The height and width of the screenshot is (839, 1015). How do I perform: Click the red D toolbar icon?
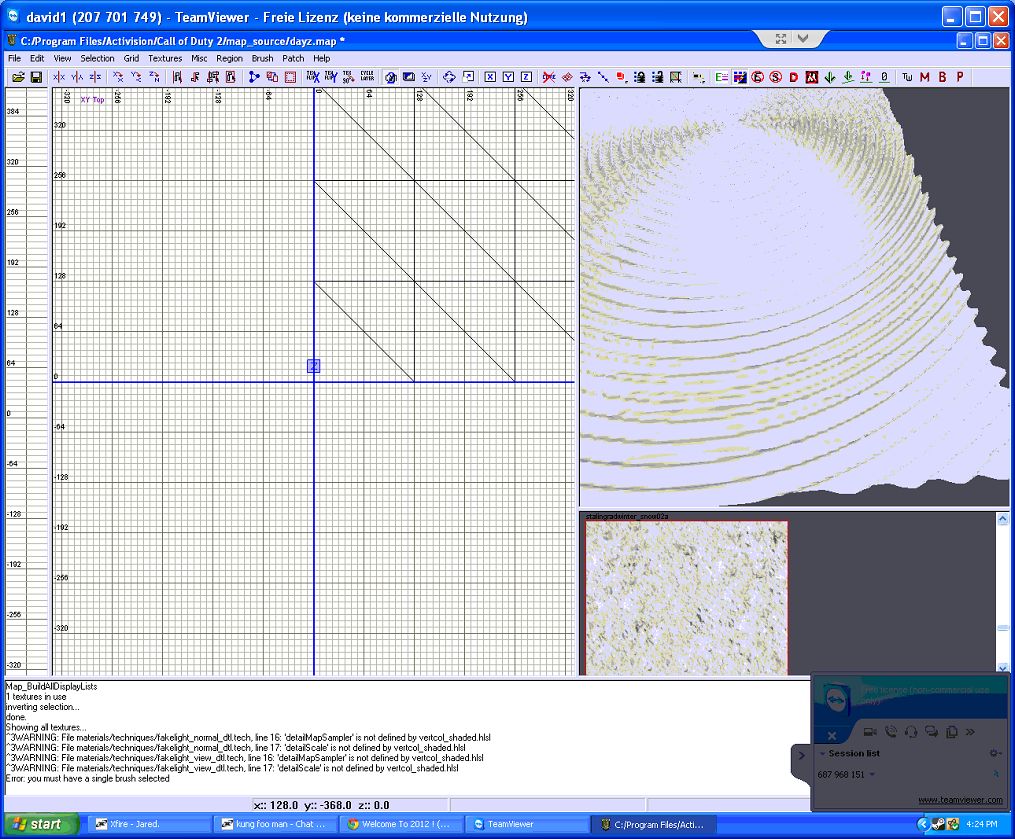794,77
